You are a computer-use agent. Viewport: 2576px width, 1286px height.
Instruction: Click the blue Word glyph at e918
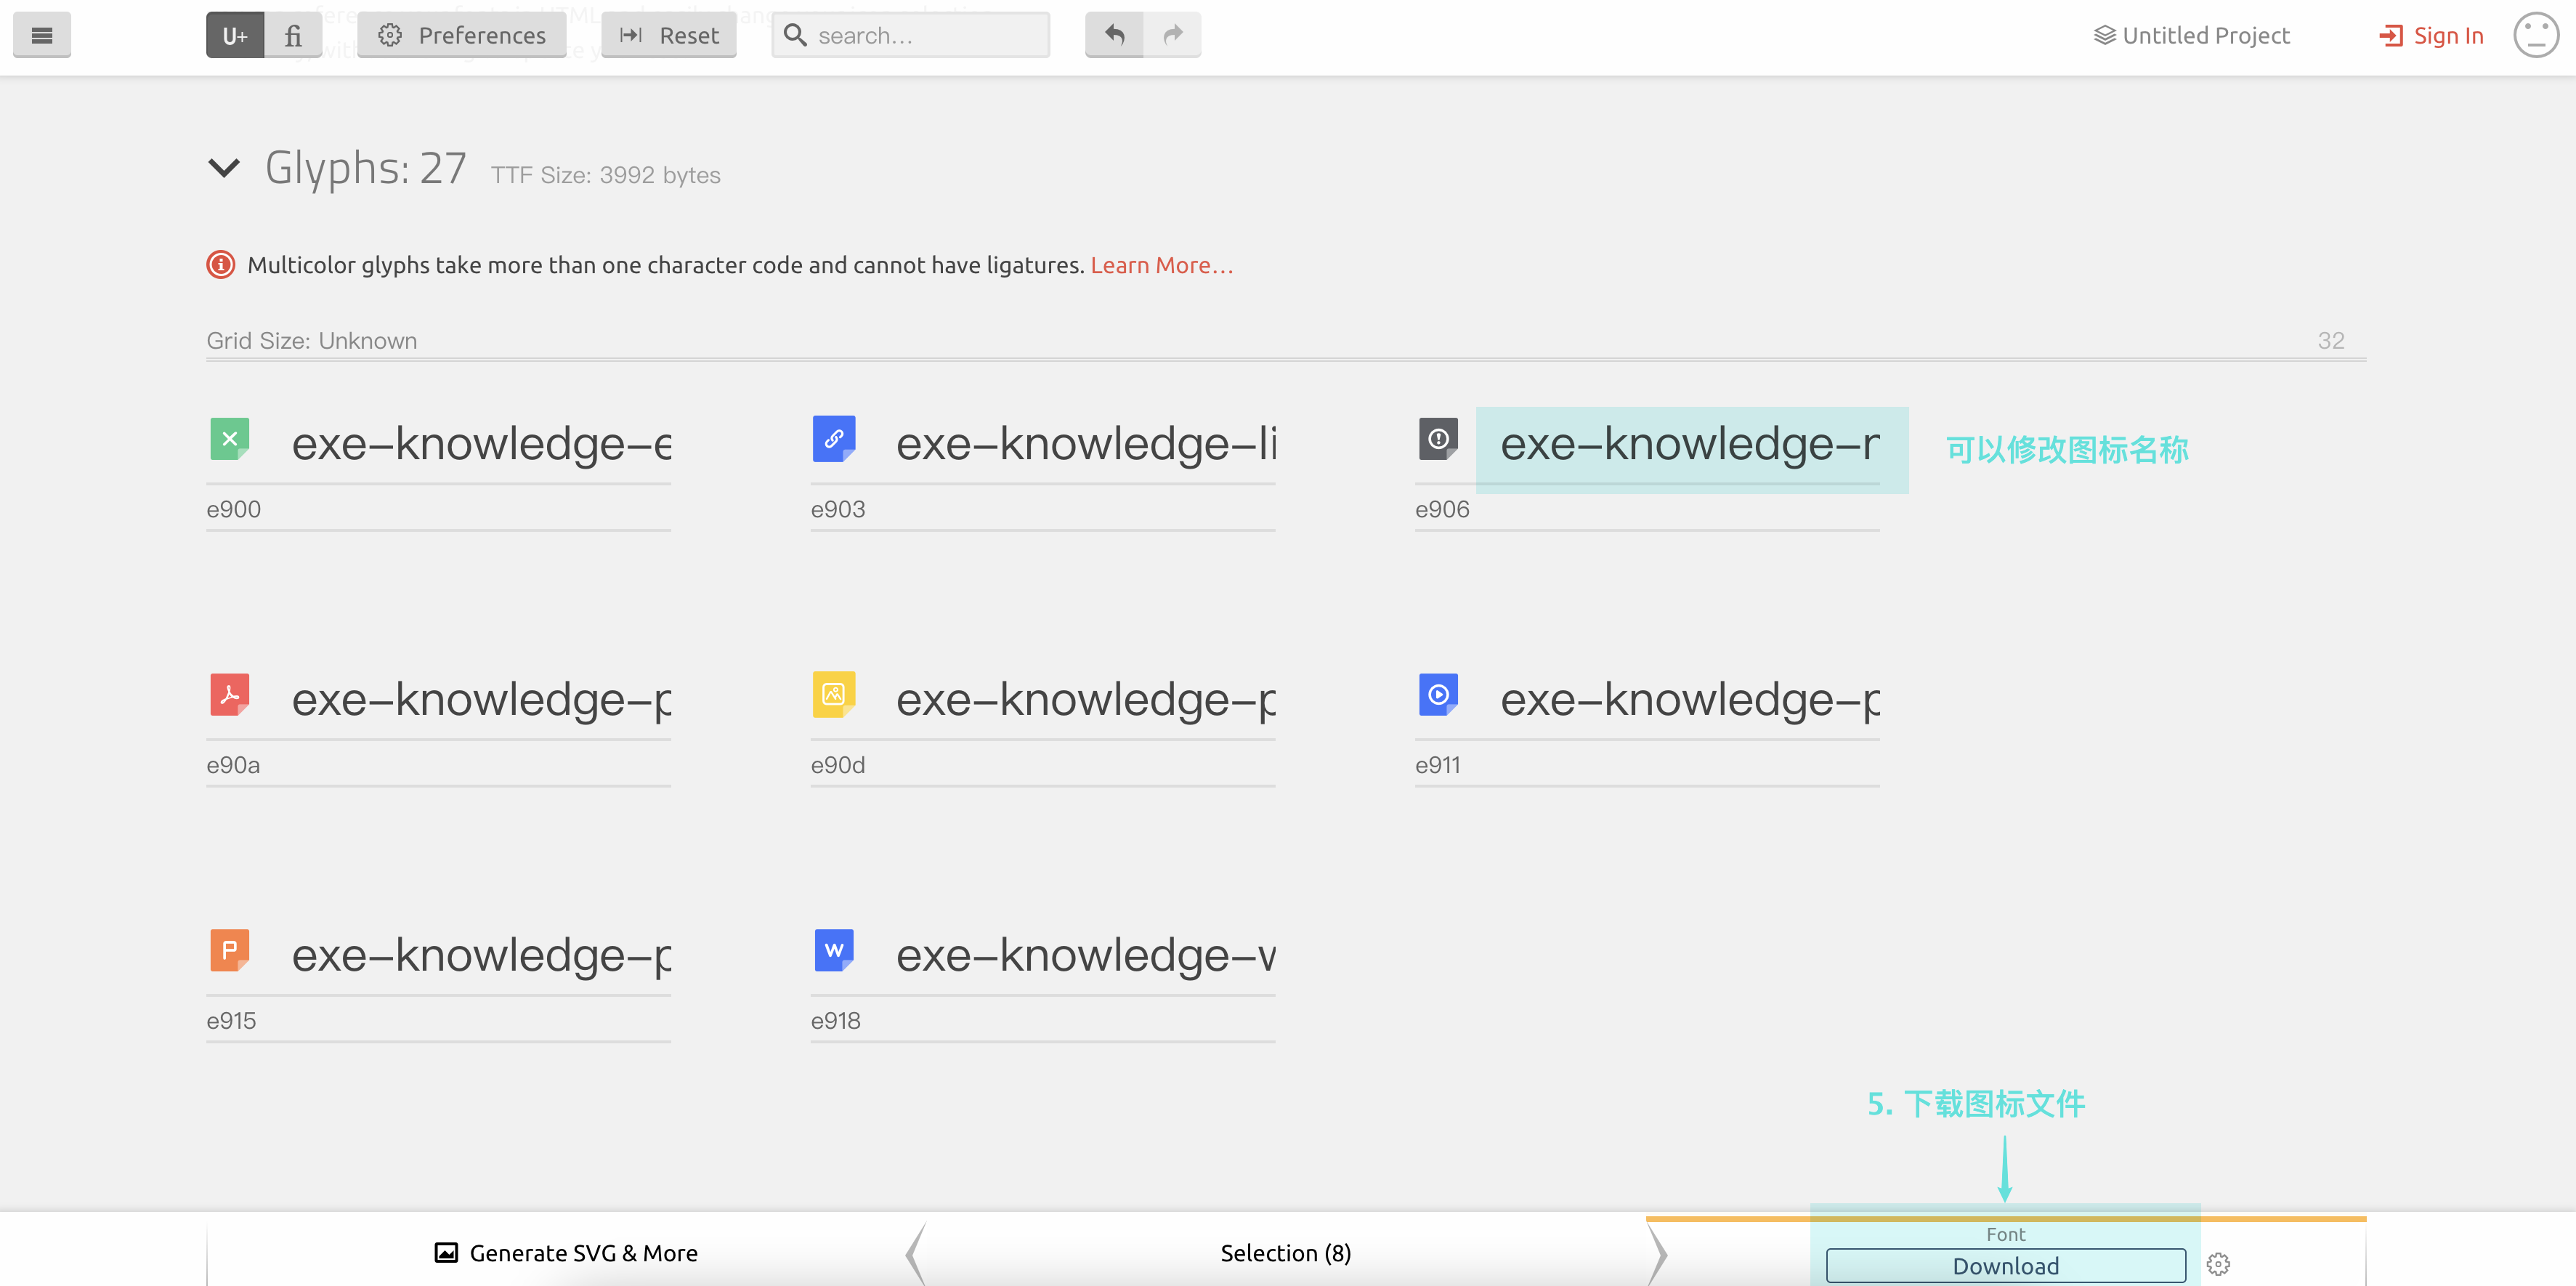coord(833,950)
